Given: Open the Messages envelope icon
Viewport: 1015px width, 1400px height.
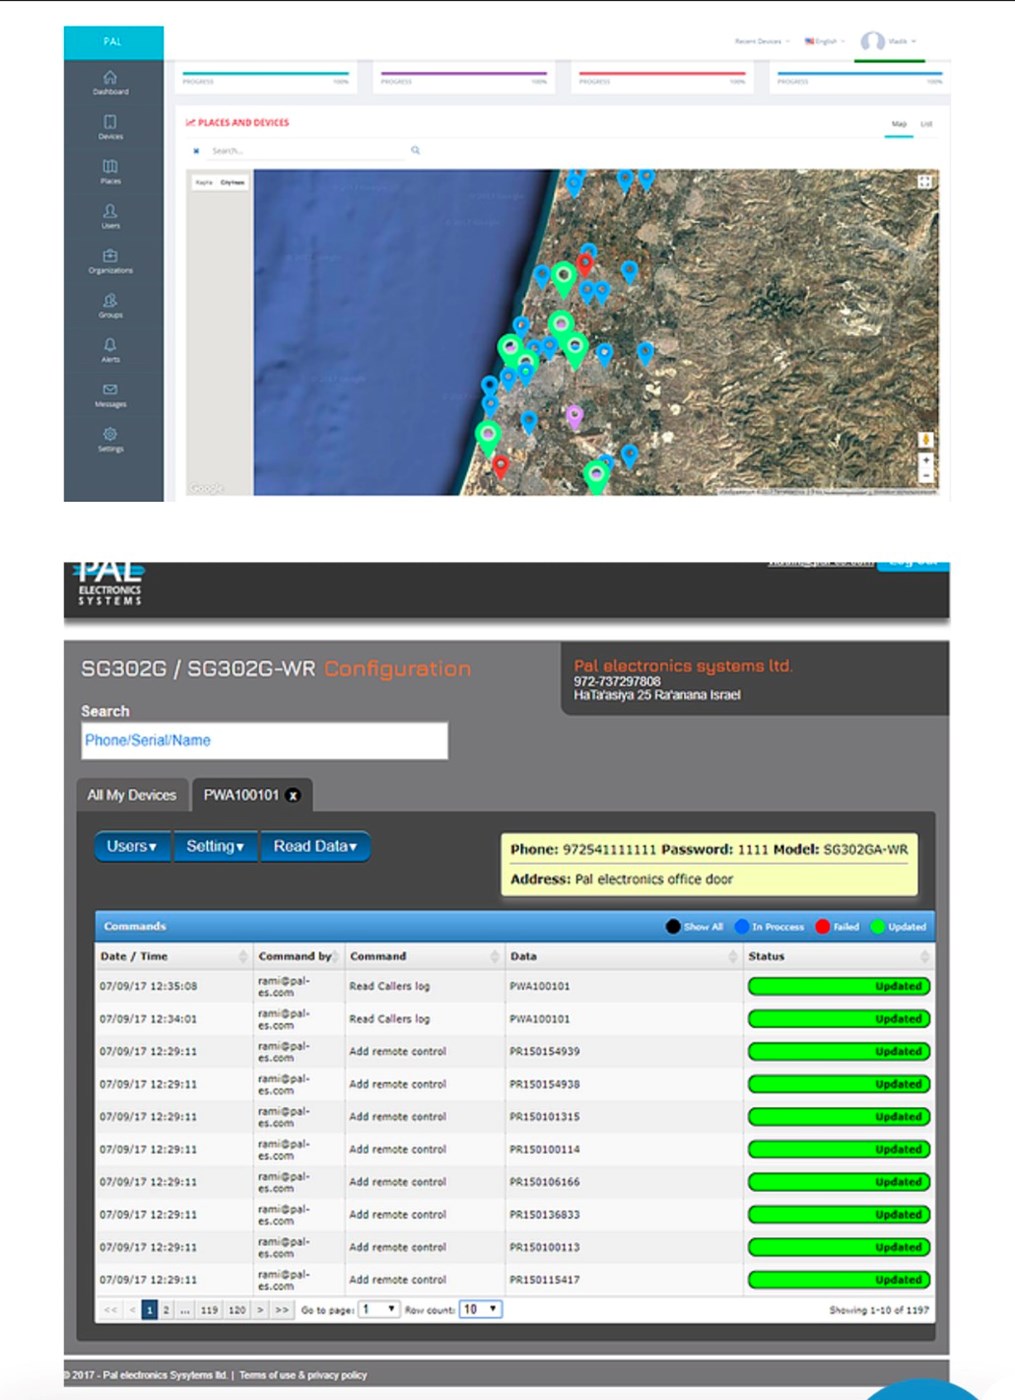Looking at the screenshot, I should (110, 390).
